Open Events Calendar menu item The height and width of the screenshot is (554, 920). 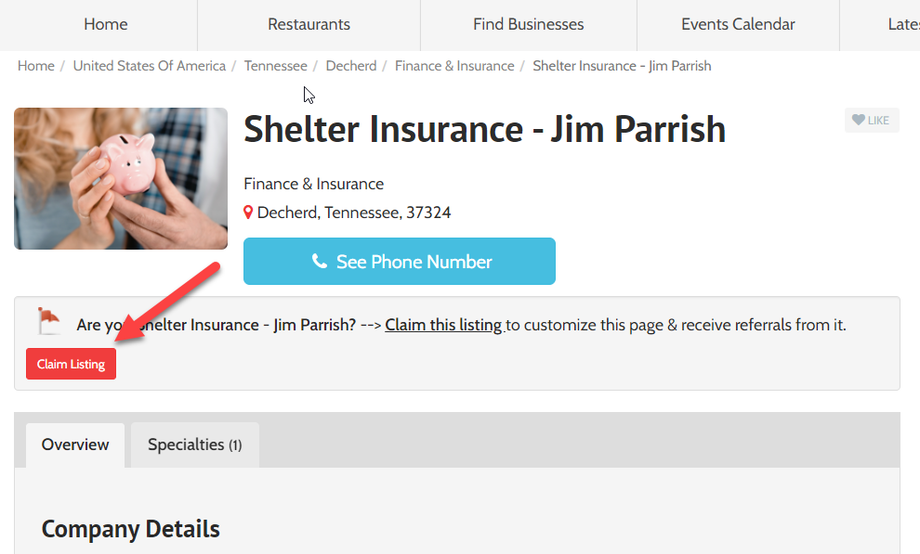click(738, 24)
